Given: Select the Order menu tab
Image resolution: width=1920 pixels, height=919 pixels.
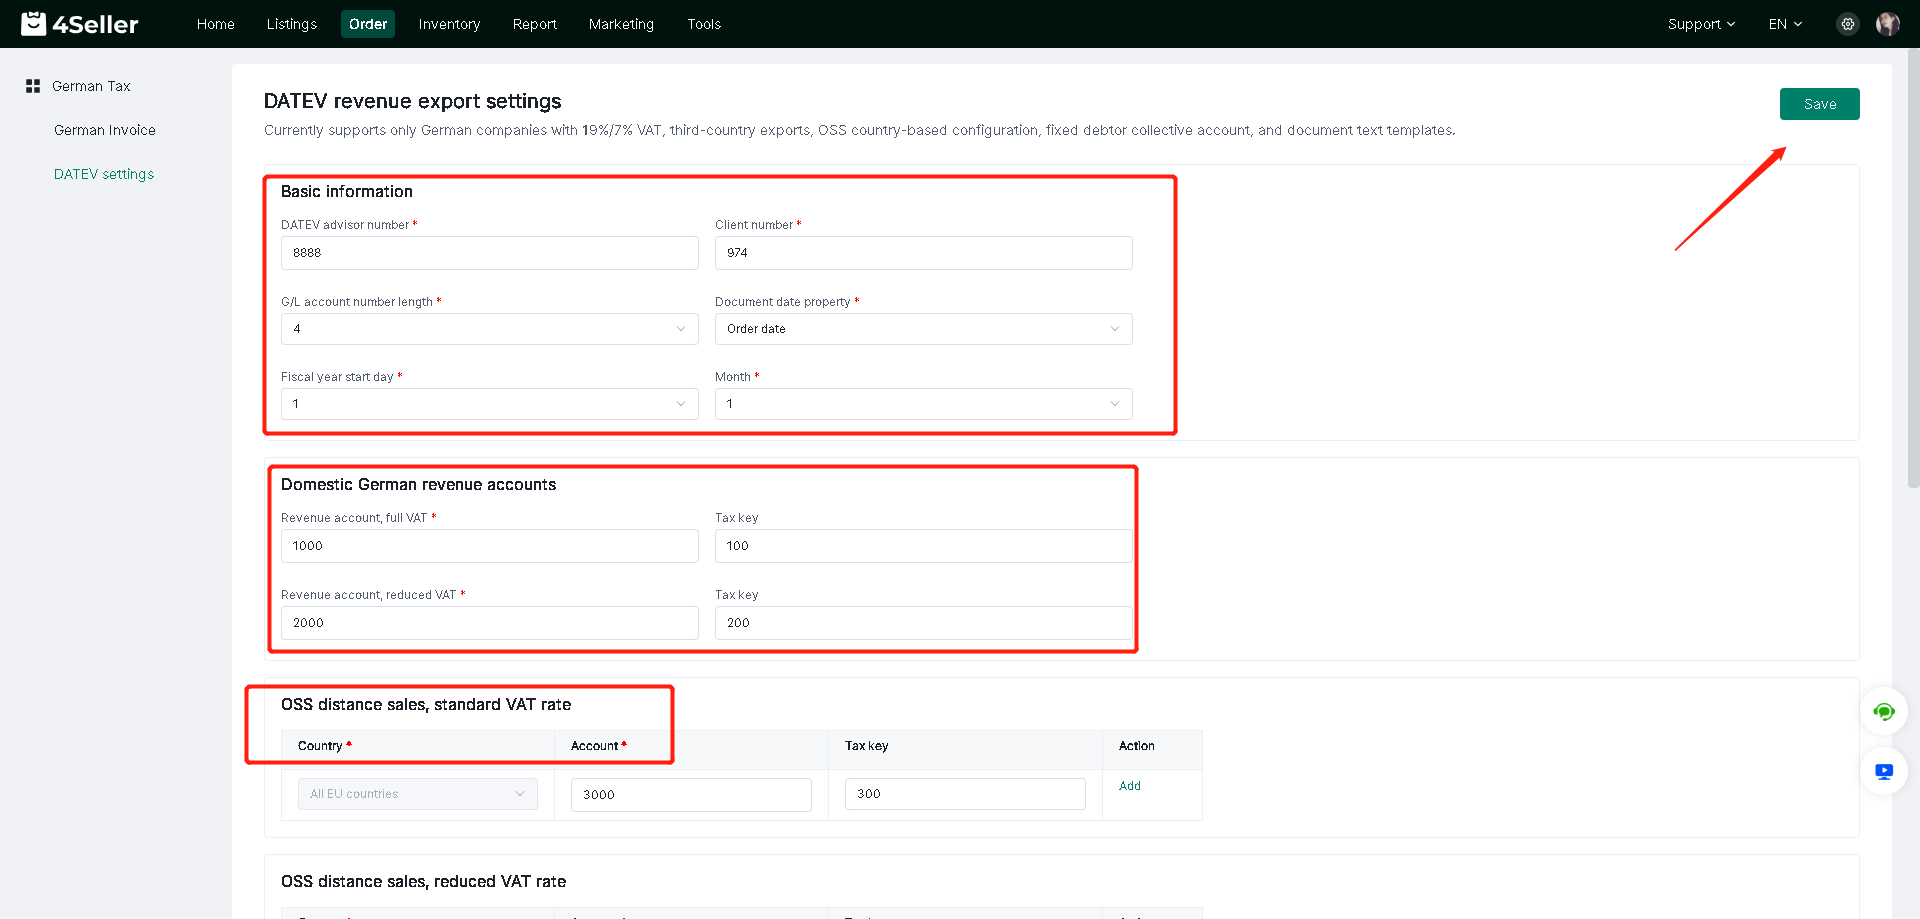Looking at the screenshot, I should click(368, 24).
